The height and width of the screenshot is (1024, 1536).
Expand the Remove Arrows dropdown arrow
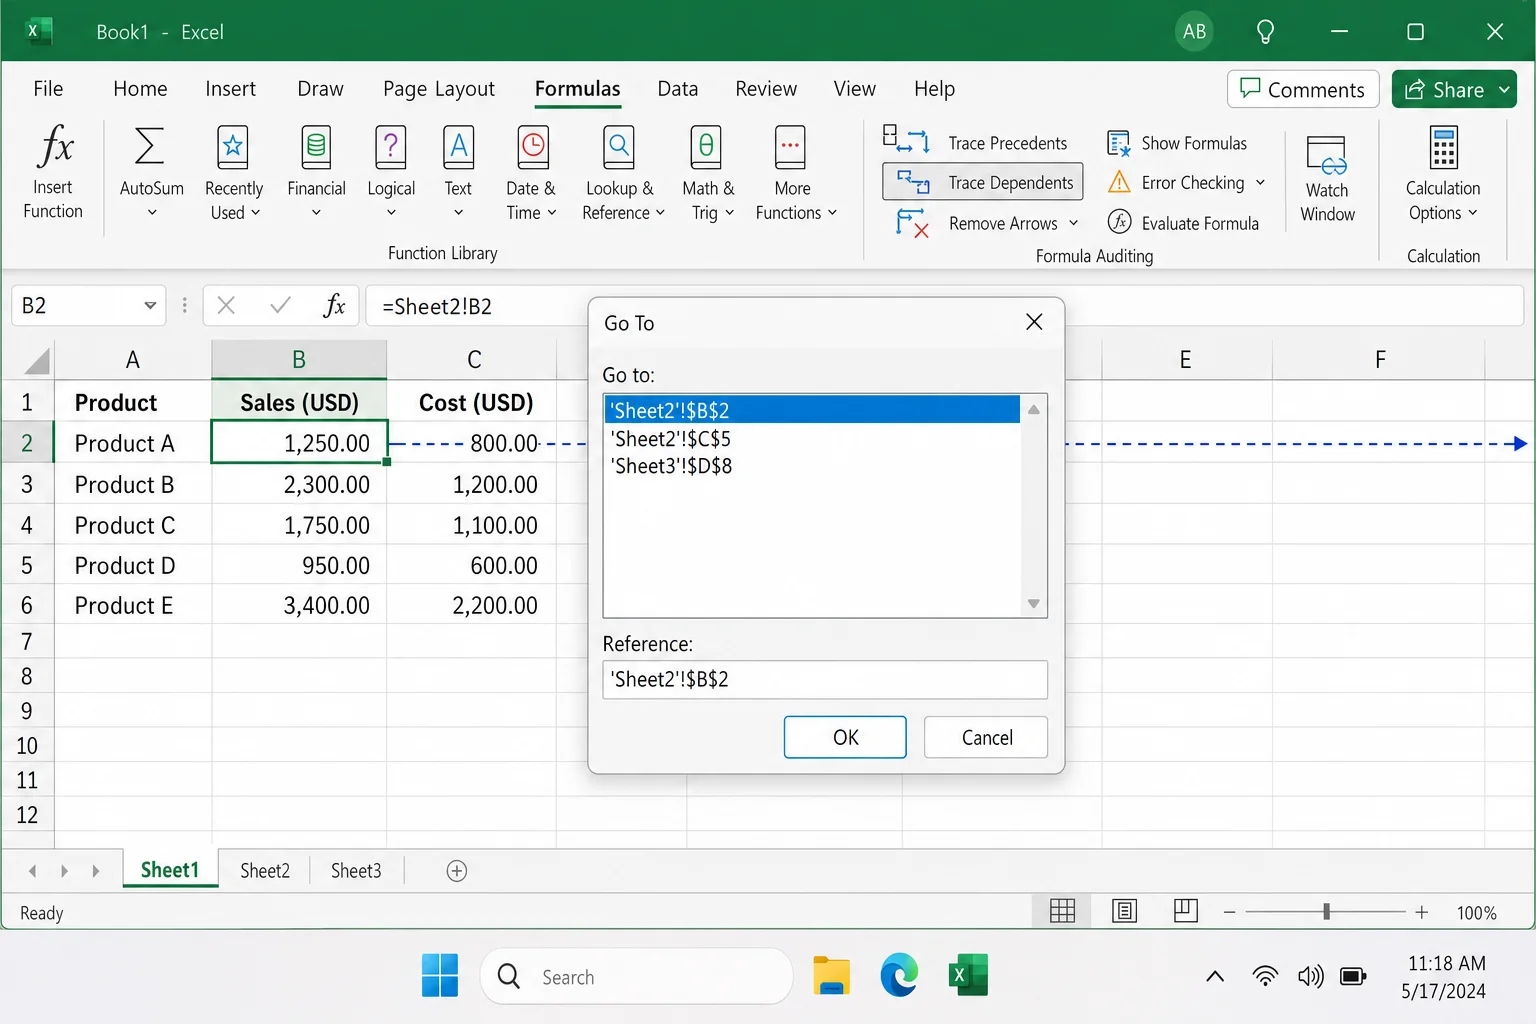(1074, 223)
